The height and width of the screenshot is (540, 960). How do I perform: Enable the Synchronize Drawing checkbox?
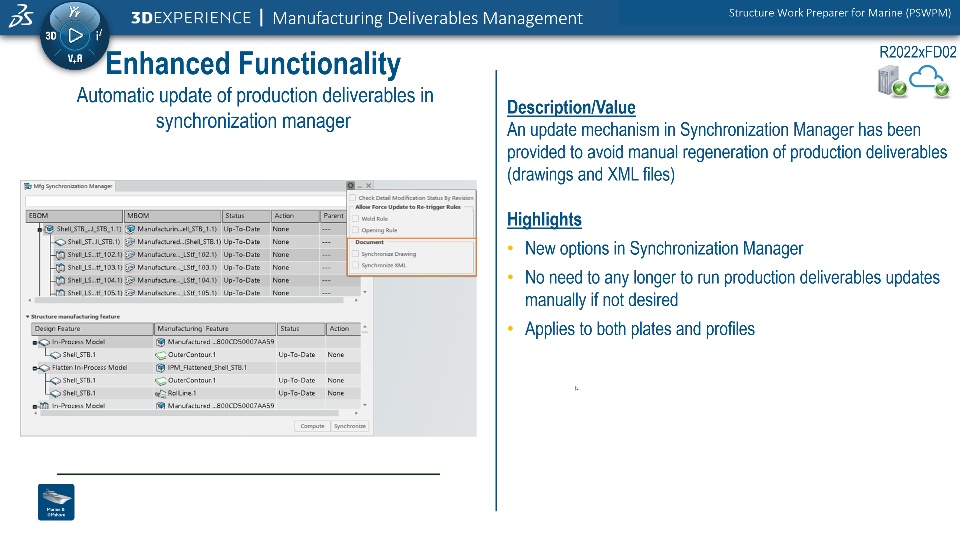tap(355, 253)
